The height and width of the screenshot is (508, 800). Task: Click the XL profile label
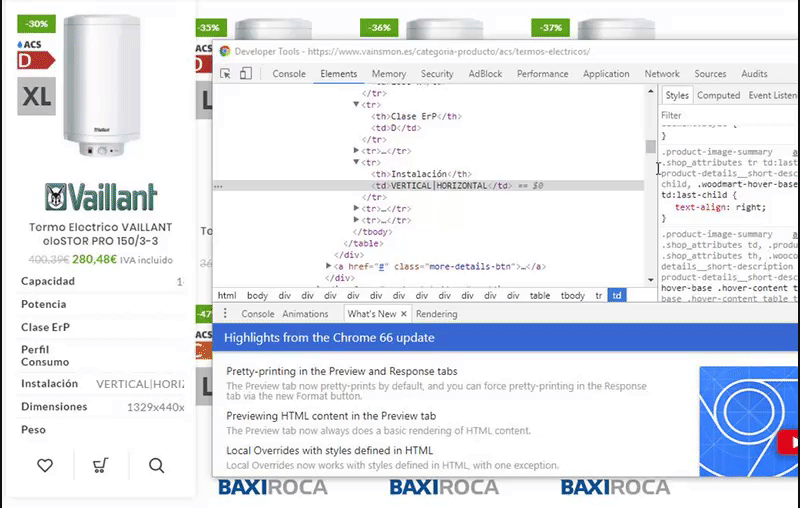click(x=36, y=96)
